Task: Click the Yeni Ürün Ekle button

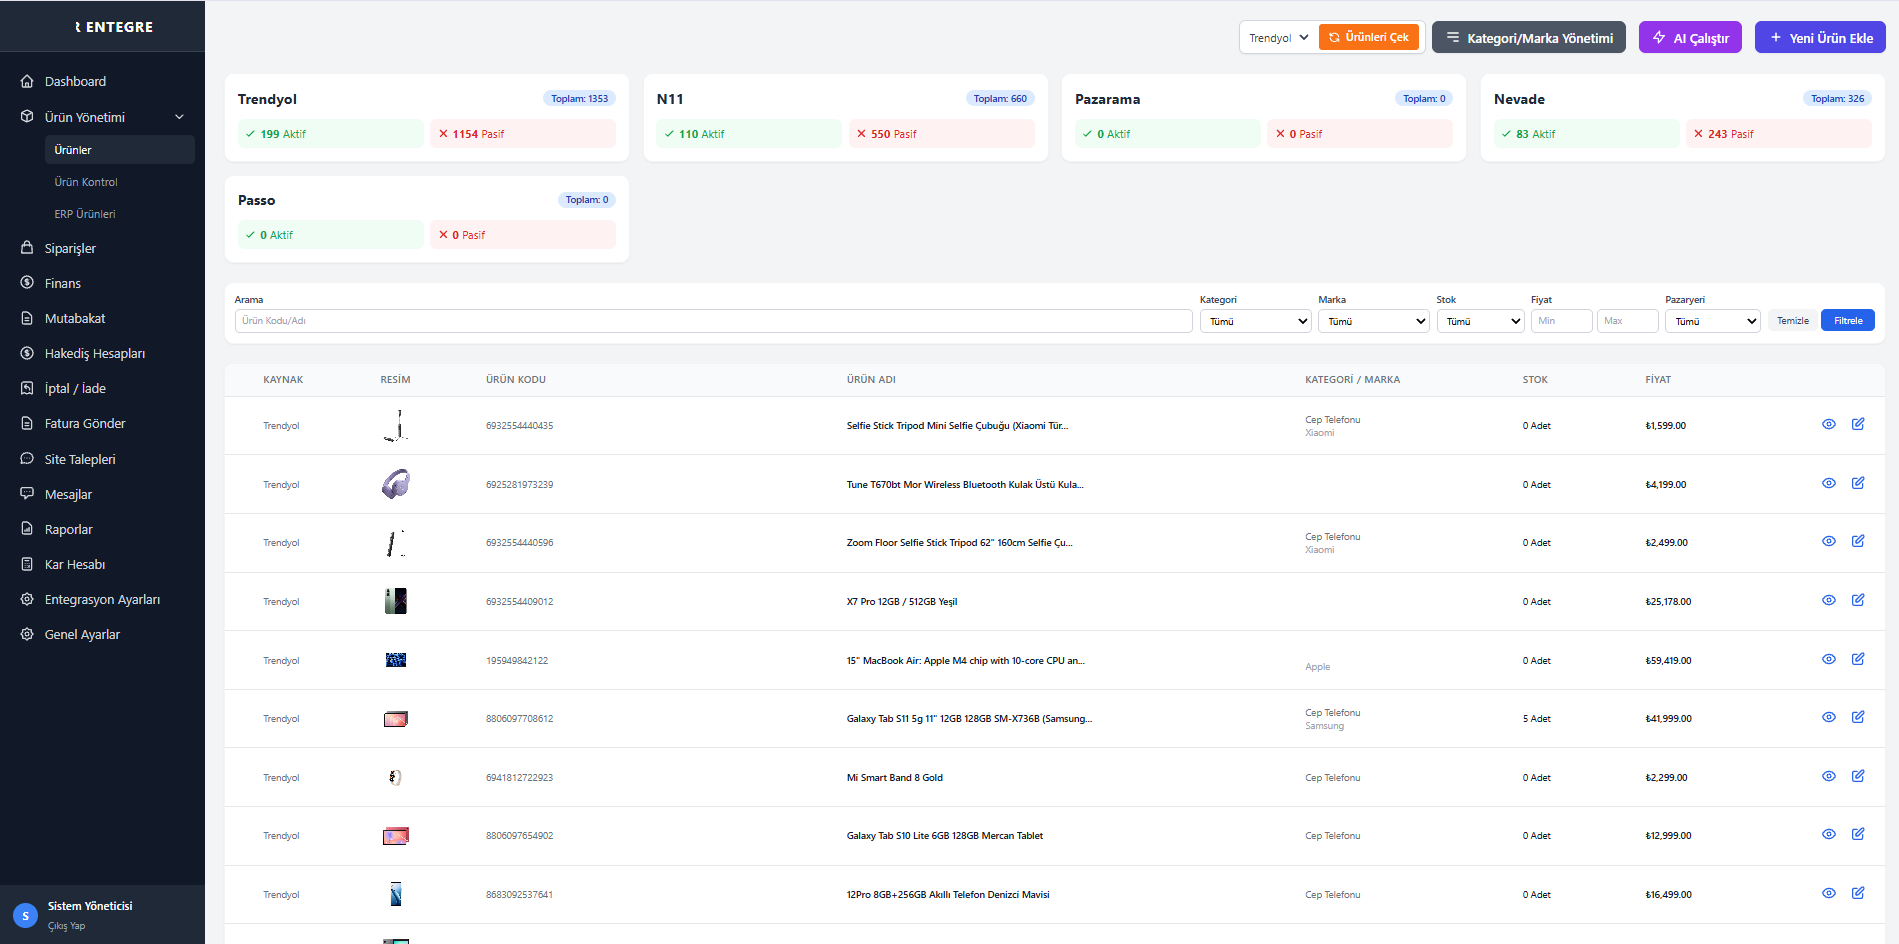Action: [1819, 38]
